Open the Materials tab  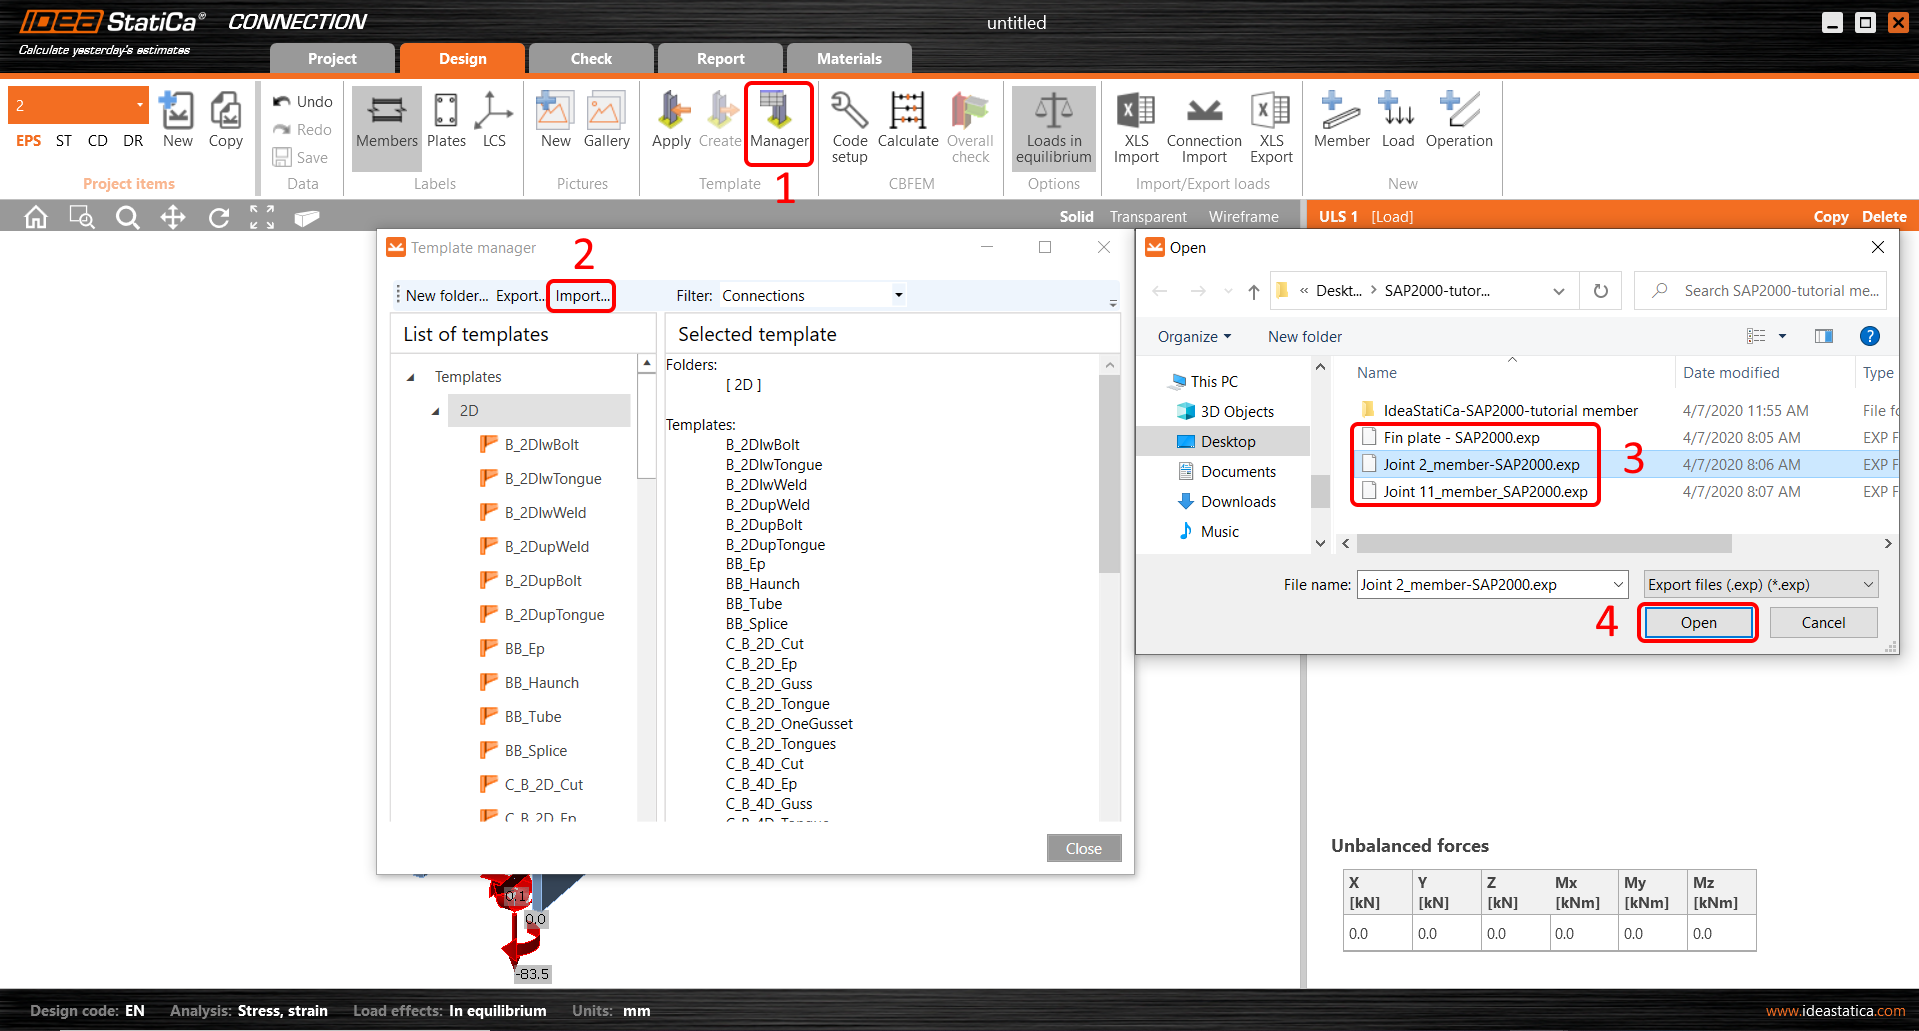pos(849,59)
